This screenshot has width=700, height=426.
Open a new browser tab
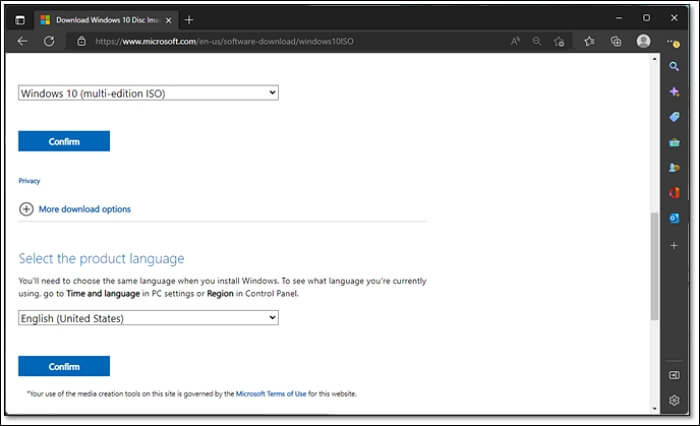(x=189, y=20)
